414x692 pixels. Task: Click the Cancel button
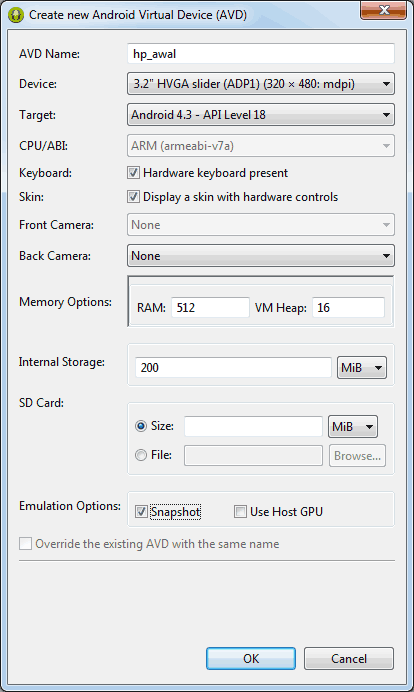(x=349, y=658)
